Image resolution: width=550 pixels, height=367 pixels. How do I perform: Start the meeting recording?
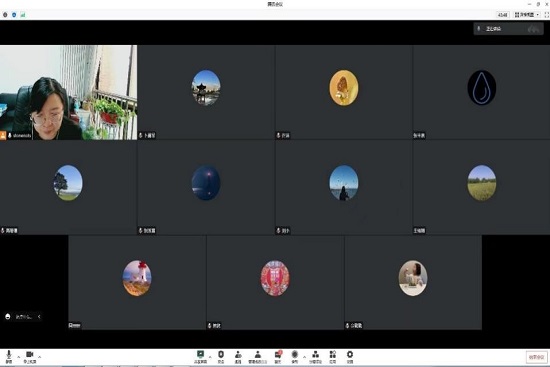tap(295, 356)
